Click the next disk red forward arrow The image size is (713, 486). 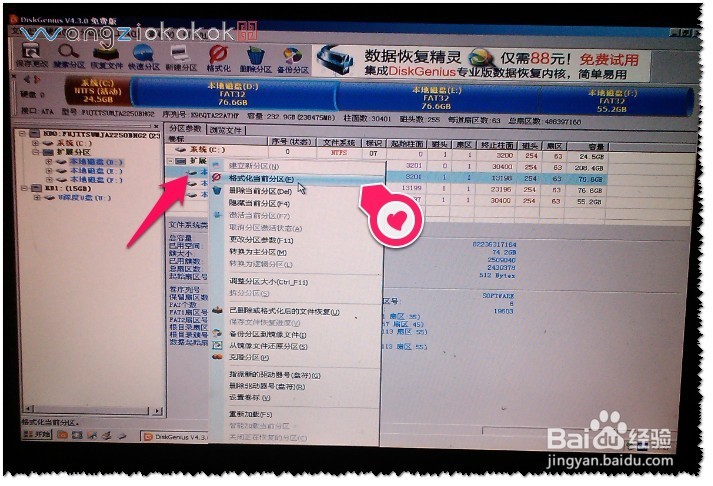pyautogui.click(x=37, y=80)
